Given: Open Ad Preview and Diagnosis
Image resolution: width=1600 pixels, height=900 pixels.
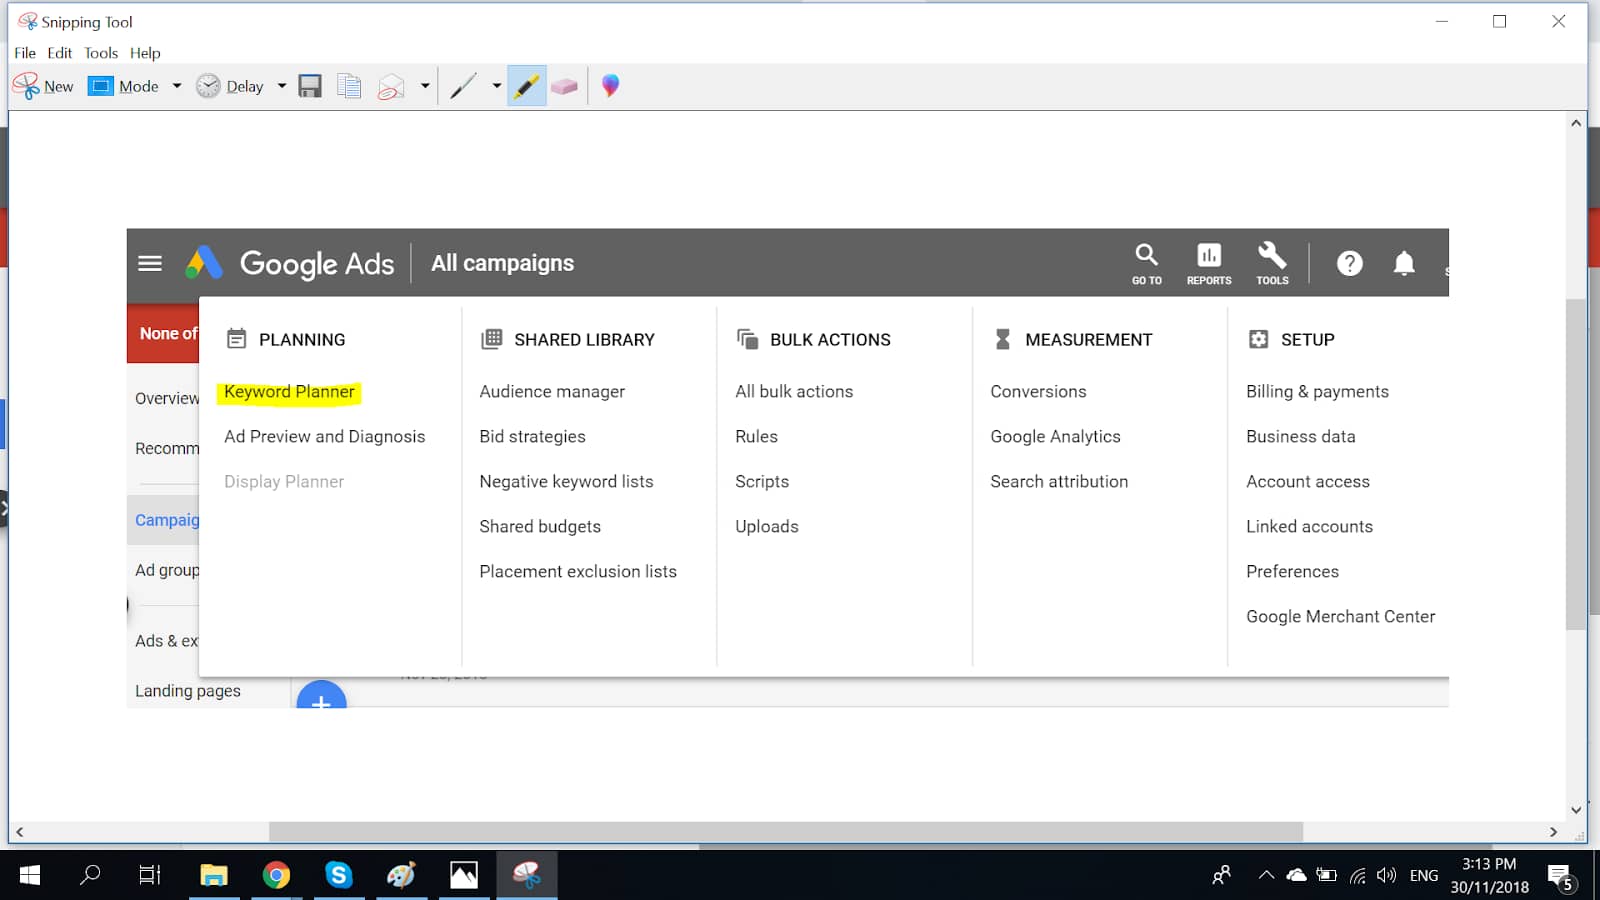Looking at the screenshot, I should [324, 437].
